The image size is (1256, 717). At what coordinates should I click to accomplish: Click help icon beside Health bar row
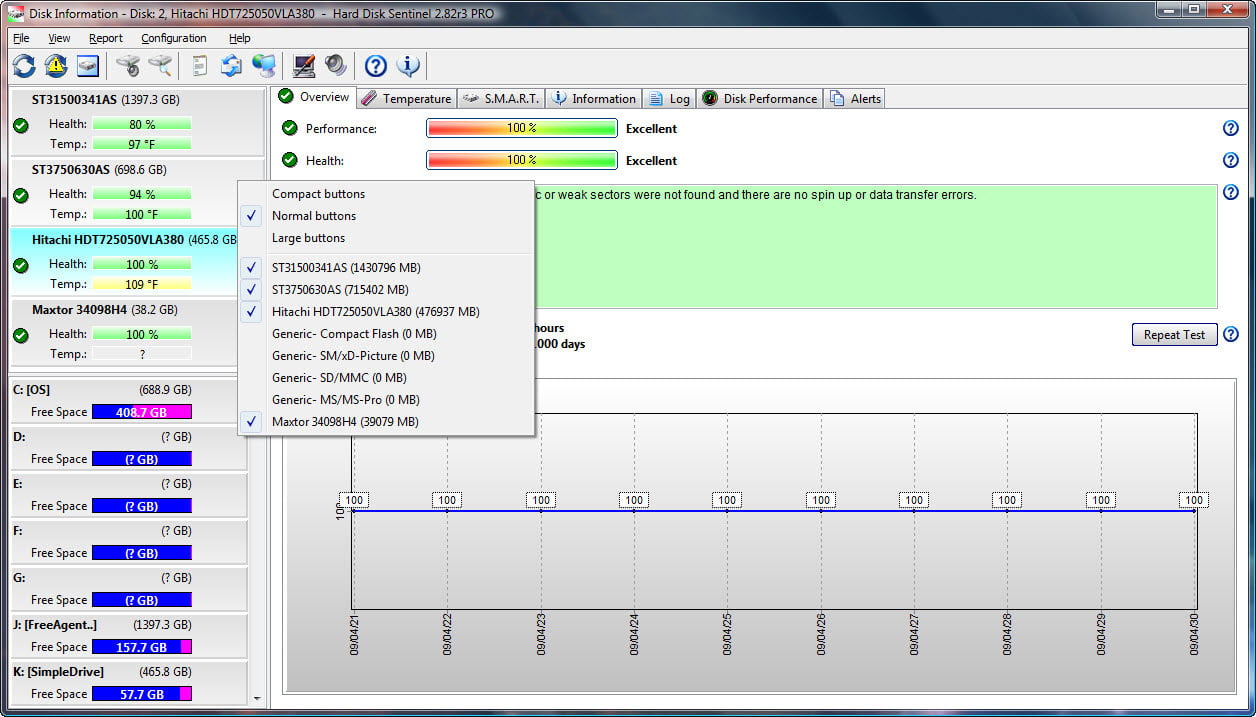(1231, 160)
